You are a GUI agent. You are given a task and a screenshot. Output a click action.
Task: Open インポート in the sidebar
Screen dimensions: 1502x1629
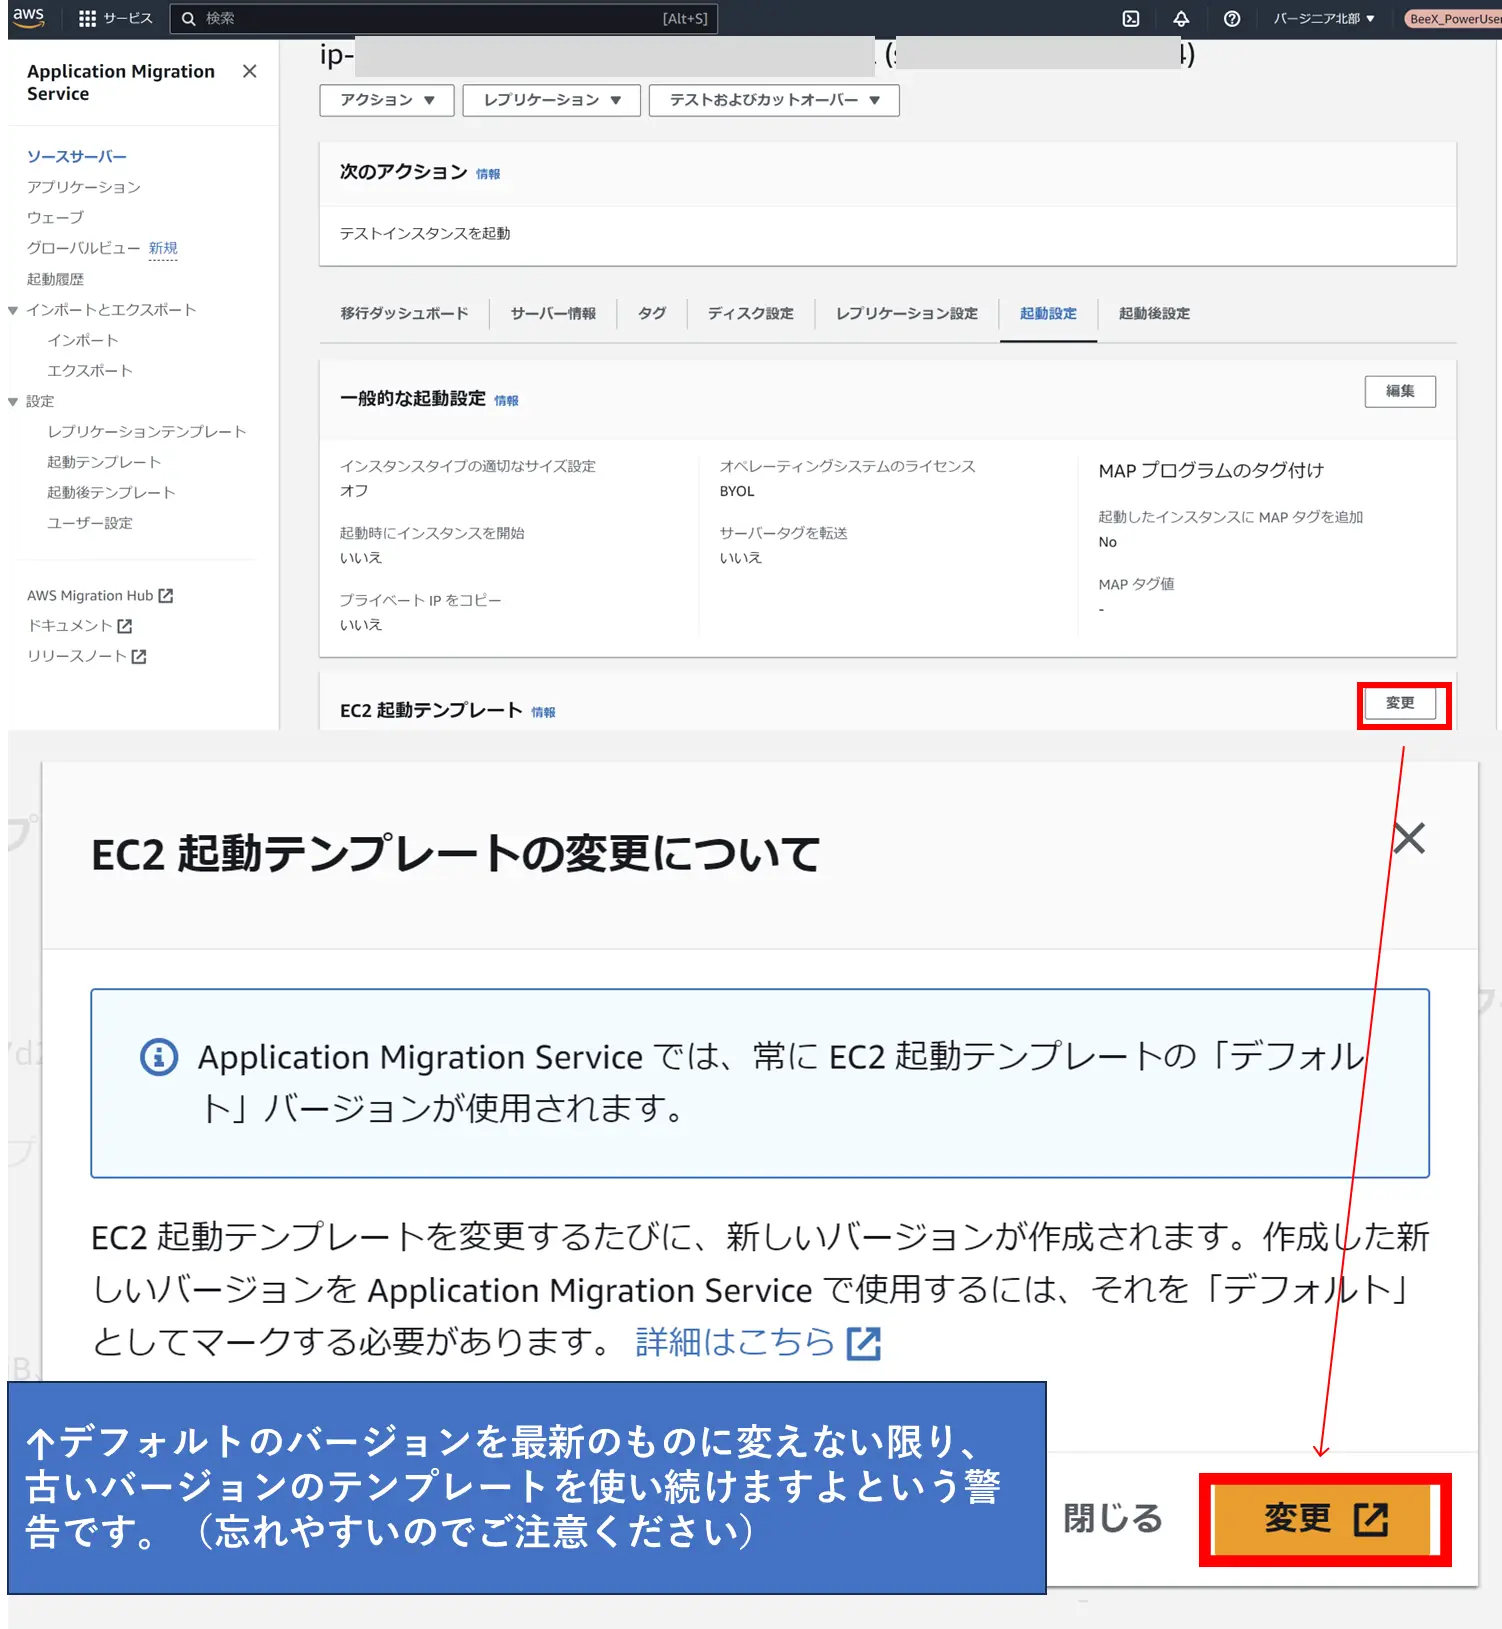(83, 340)
